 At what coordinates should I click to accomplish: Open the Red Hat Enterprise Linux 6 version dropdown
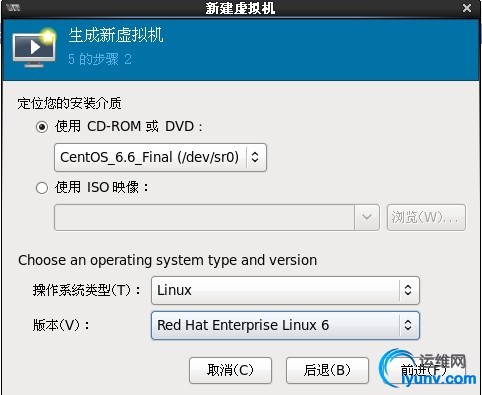(x=285, y=325)
